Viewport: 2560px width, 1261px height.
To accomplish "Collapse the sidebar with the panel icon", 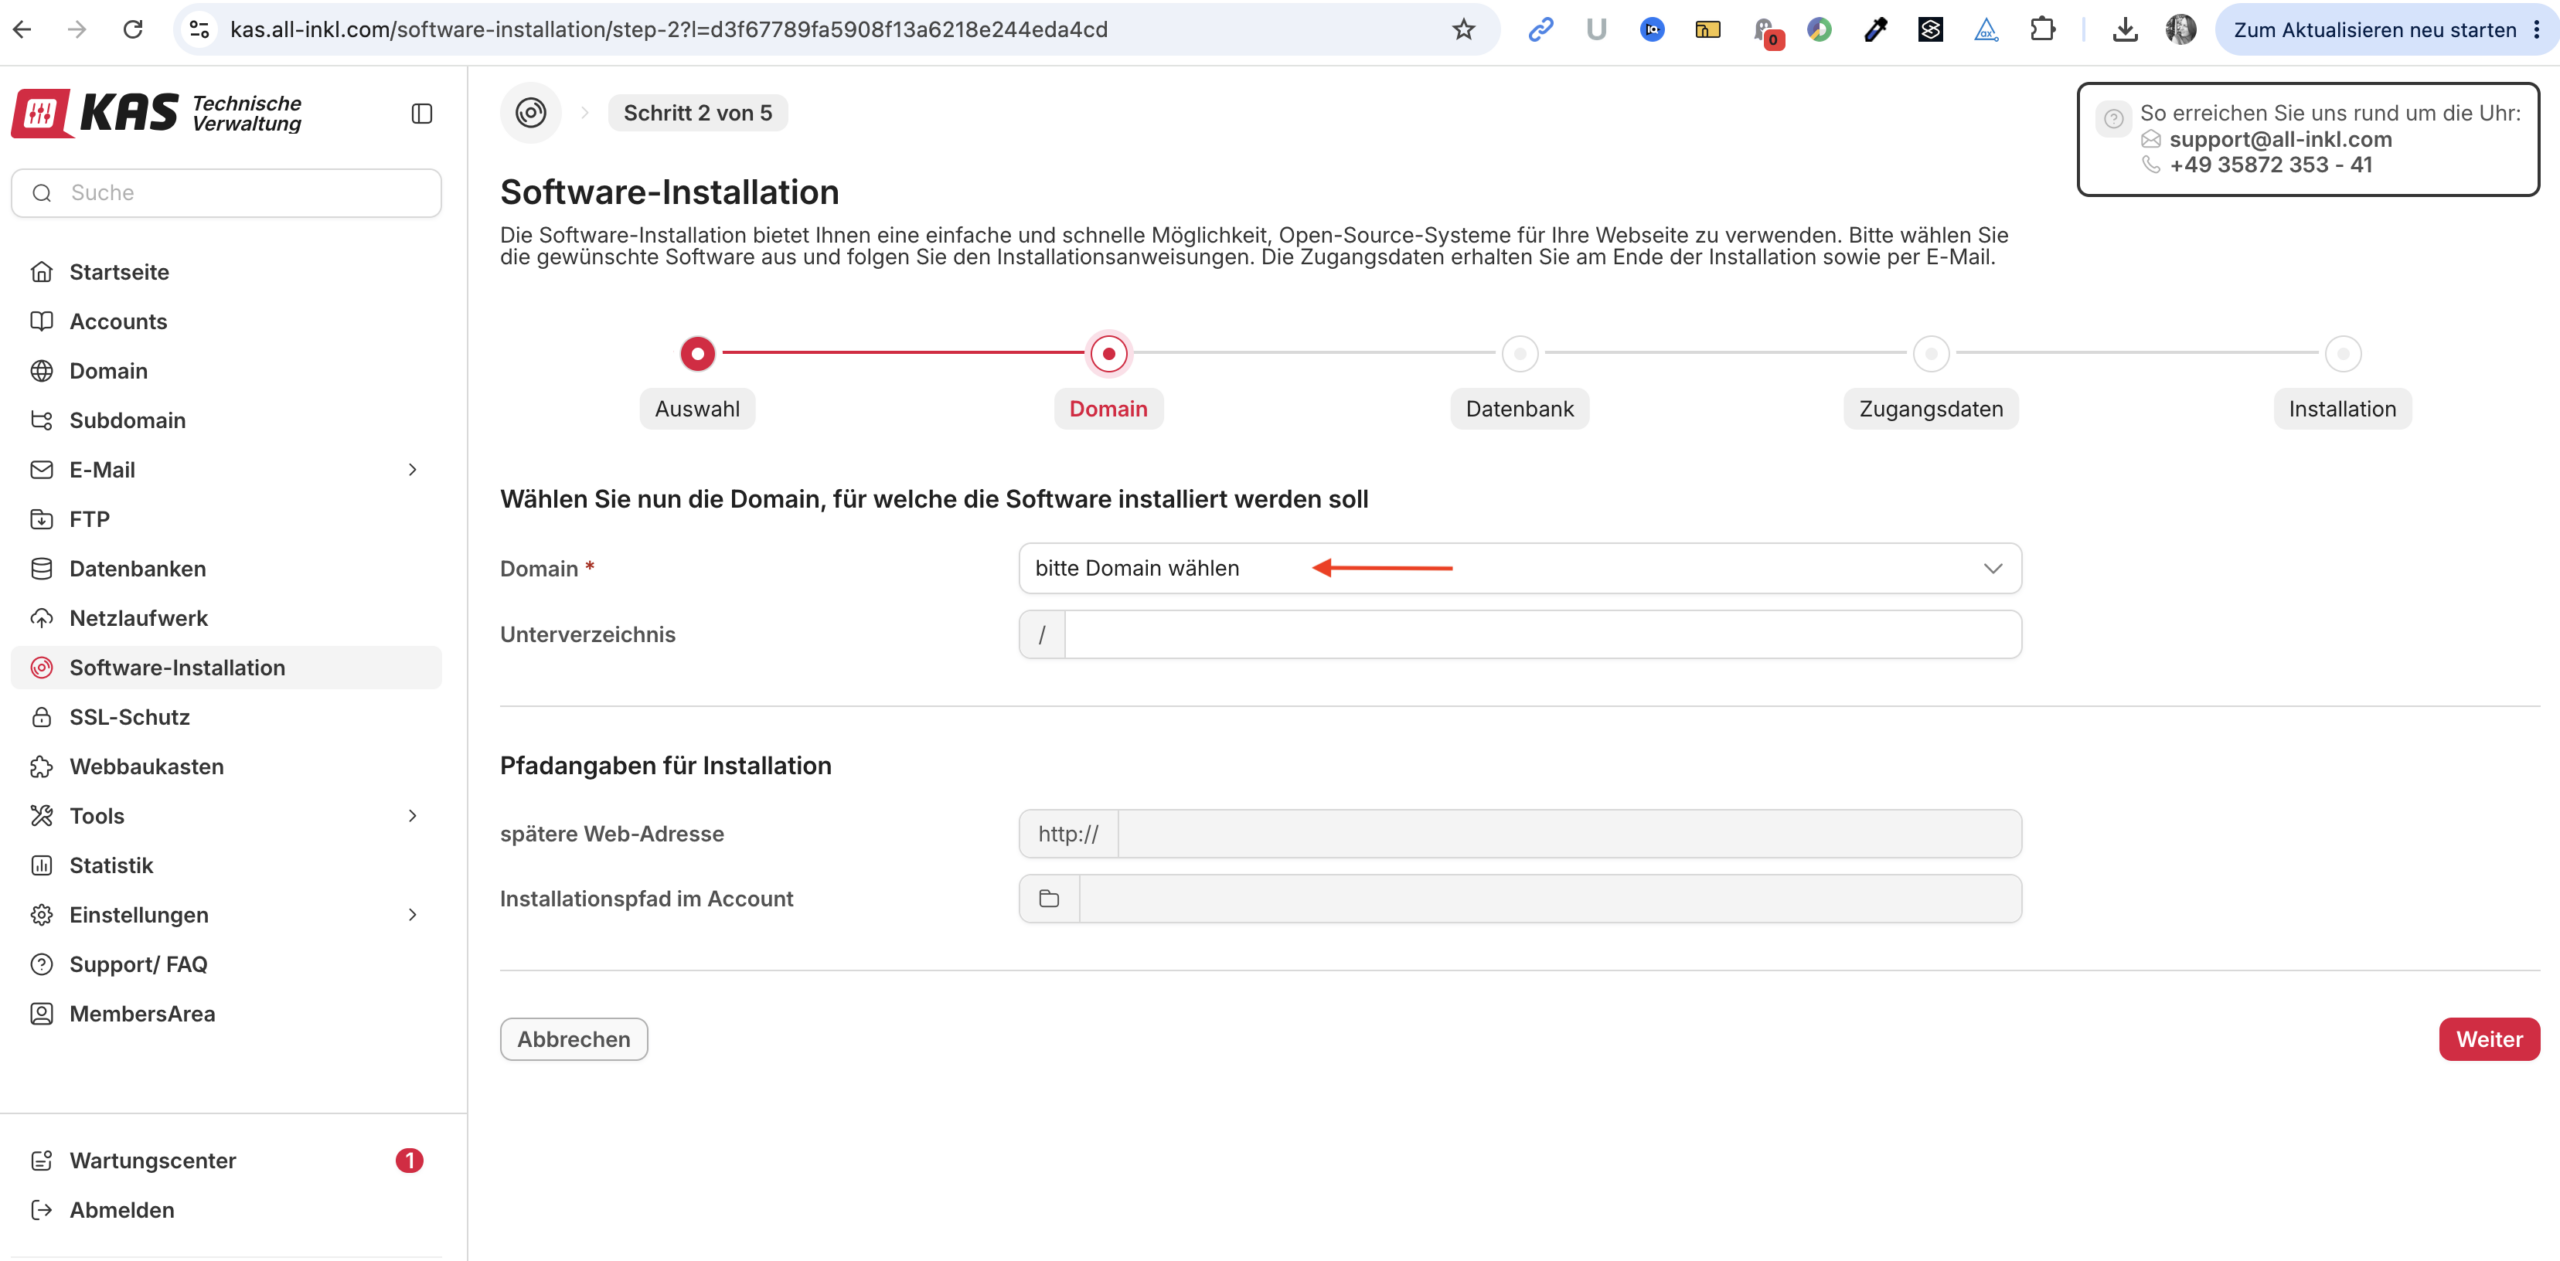I will (422, 113).
